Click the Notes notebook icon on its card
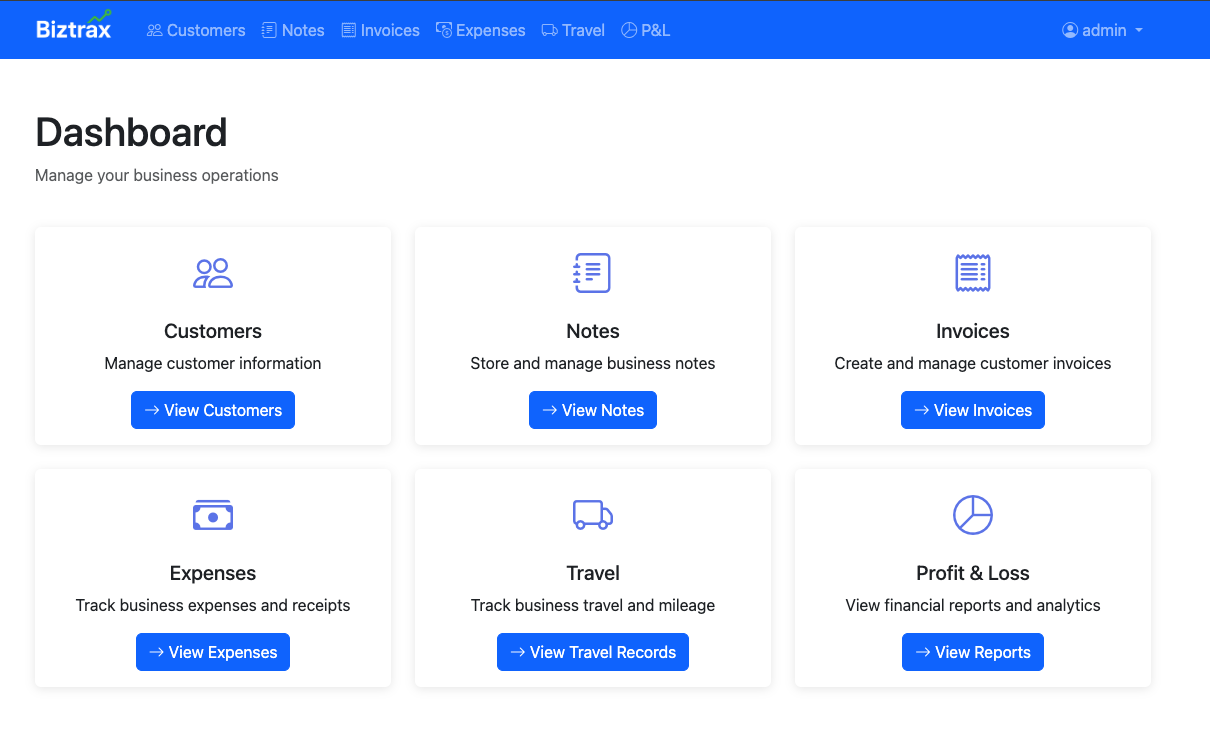Image resolution: width=1210 pixels, height=731 pixels. point(593,273)
